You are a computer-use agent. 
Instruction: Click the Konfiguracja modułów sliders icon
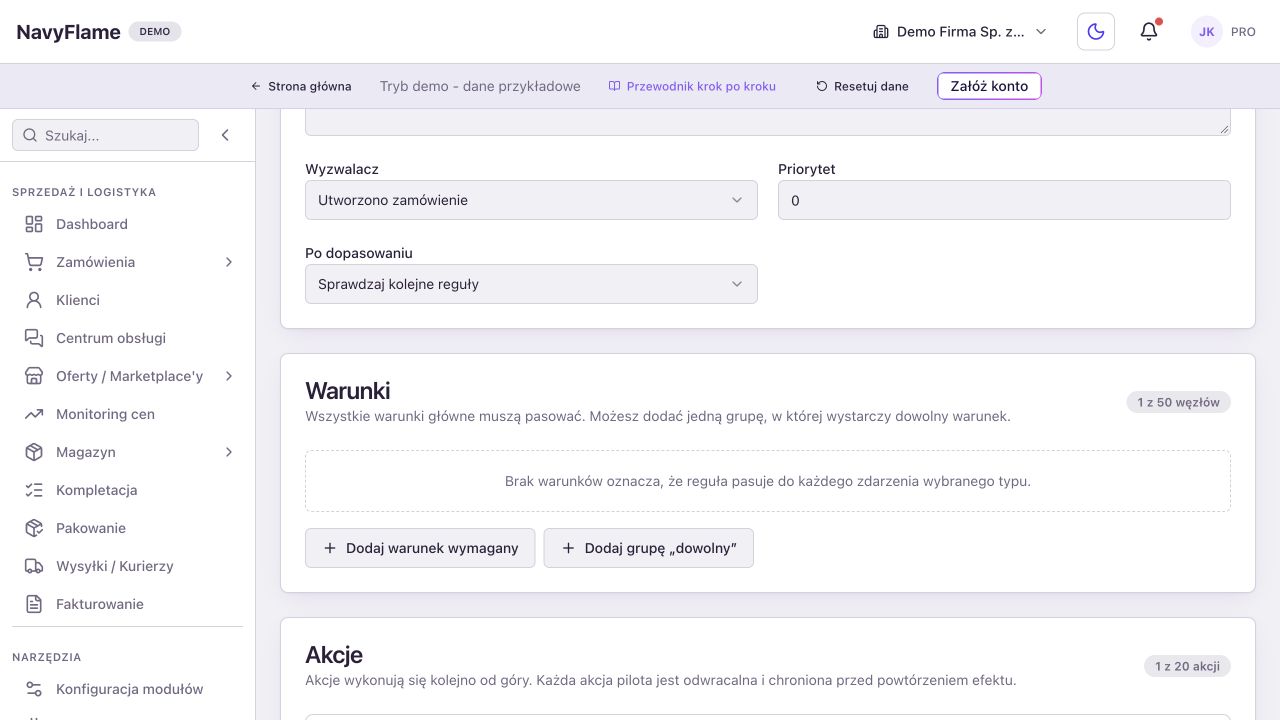34,689
